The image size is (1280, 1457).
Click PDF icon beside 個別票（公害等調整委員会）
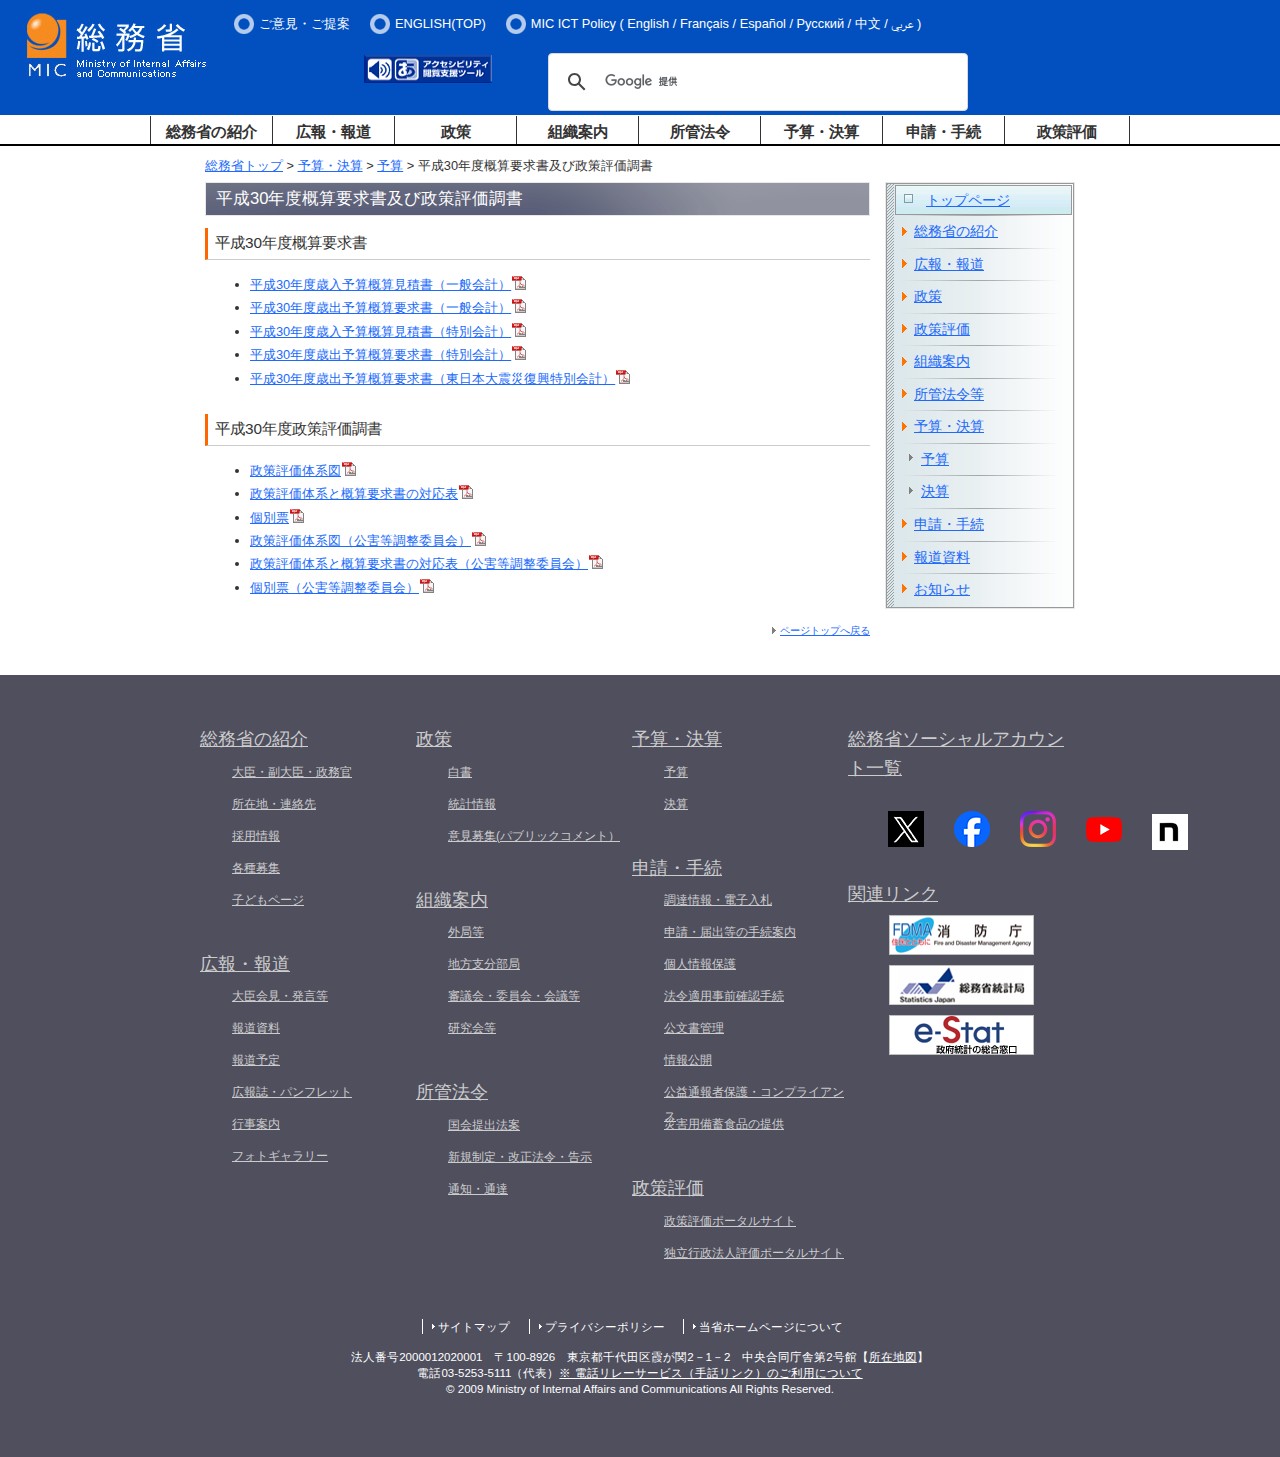[x=427, y=586]
